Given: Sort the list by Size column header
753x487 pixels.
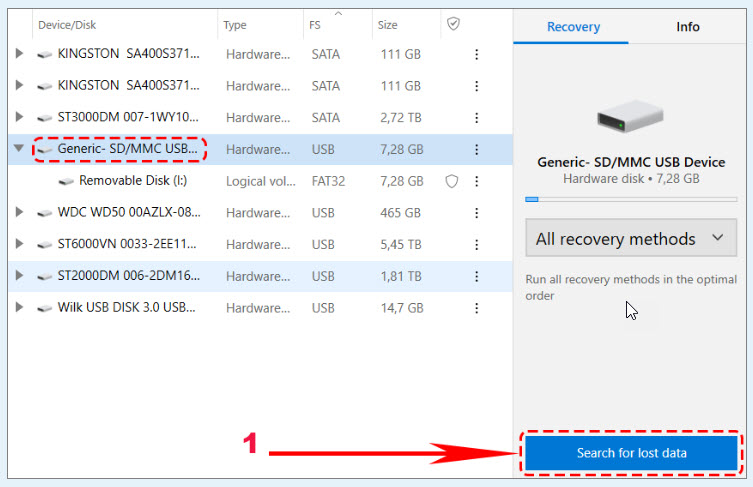Looking at the screenshot, I should (388, 25).
